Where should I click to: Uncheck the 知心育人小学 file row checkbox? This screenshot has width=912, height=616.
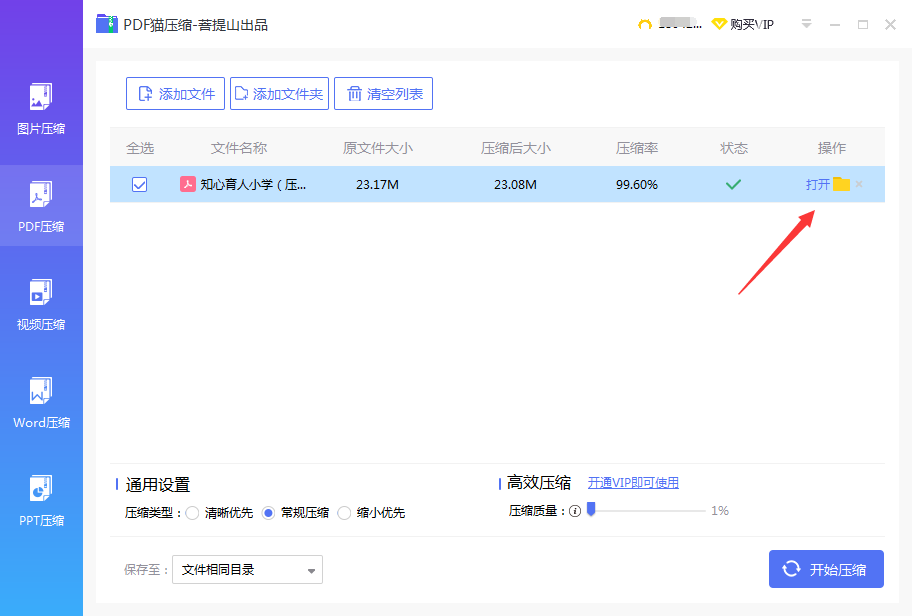tap(140, 184)
